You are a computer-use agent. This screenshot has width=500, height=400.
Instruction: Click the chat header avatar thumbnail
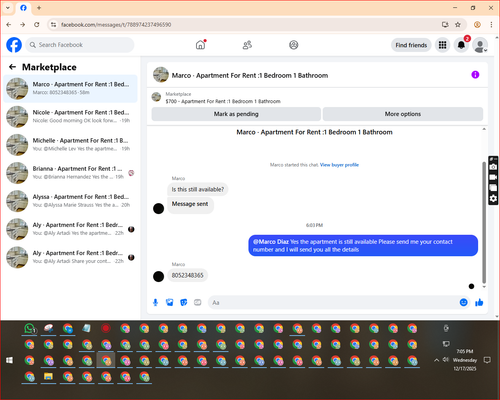[161, 75]
